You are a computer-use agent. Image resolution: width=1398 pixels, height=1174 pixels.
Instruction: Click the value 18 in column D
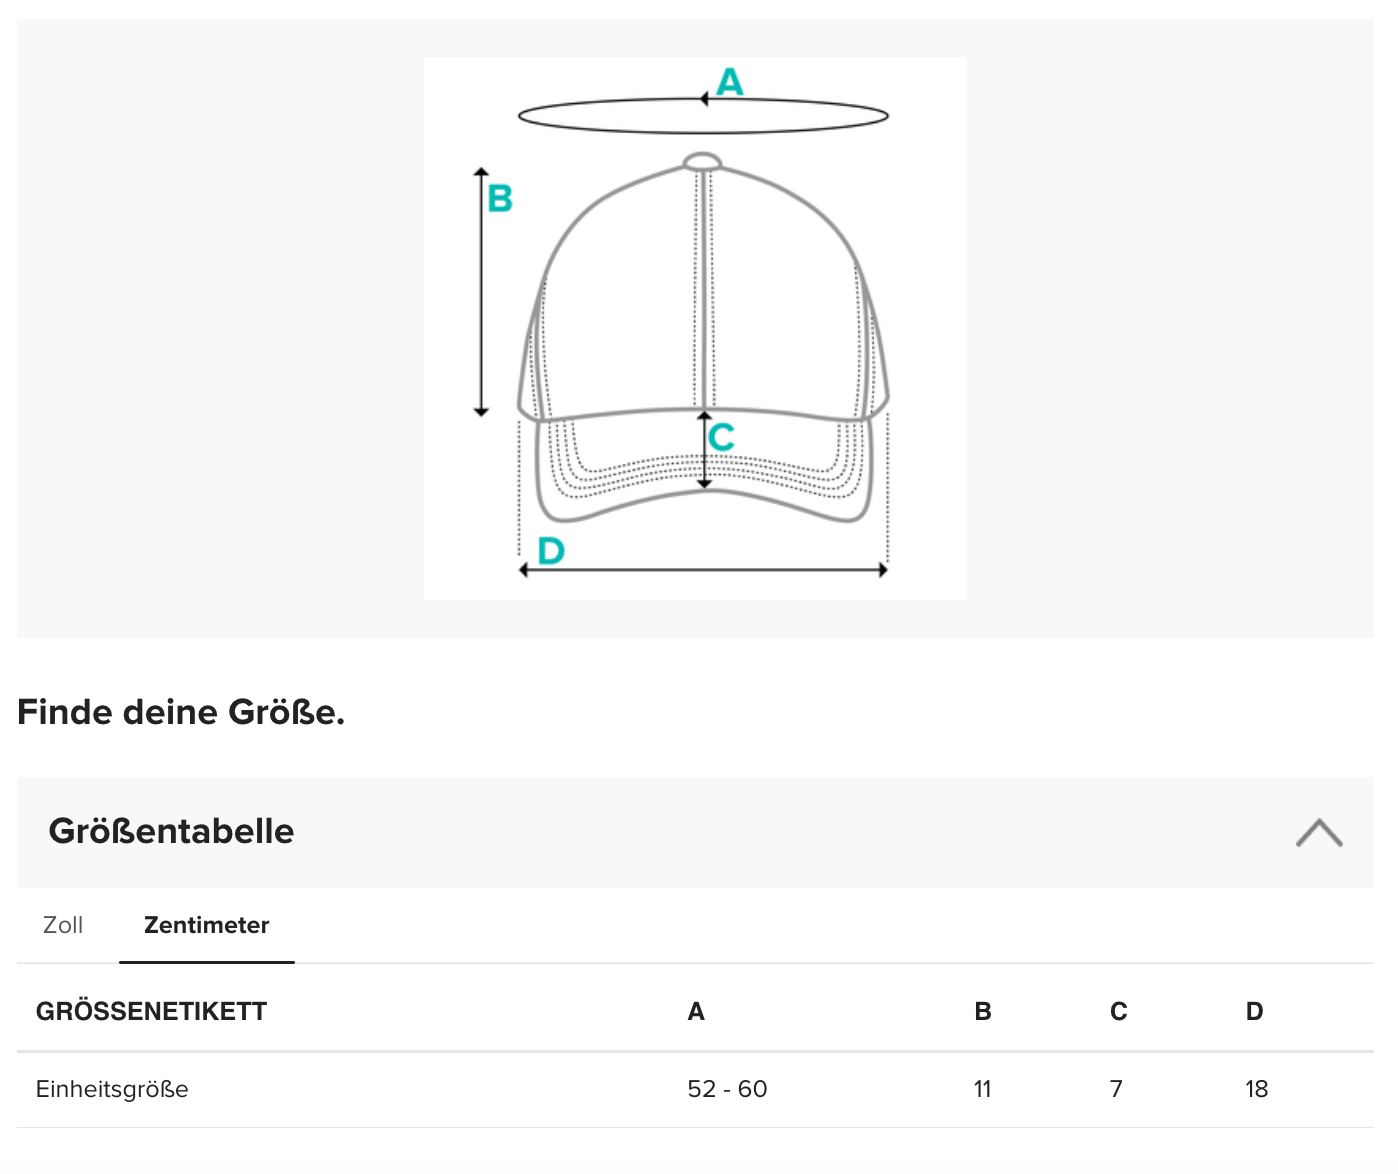tap(1256, 1089)
